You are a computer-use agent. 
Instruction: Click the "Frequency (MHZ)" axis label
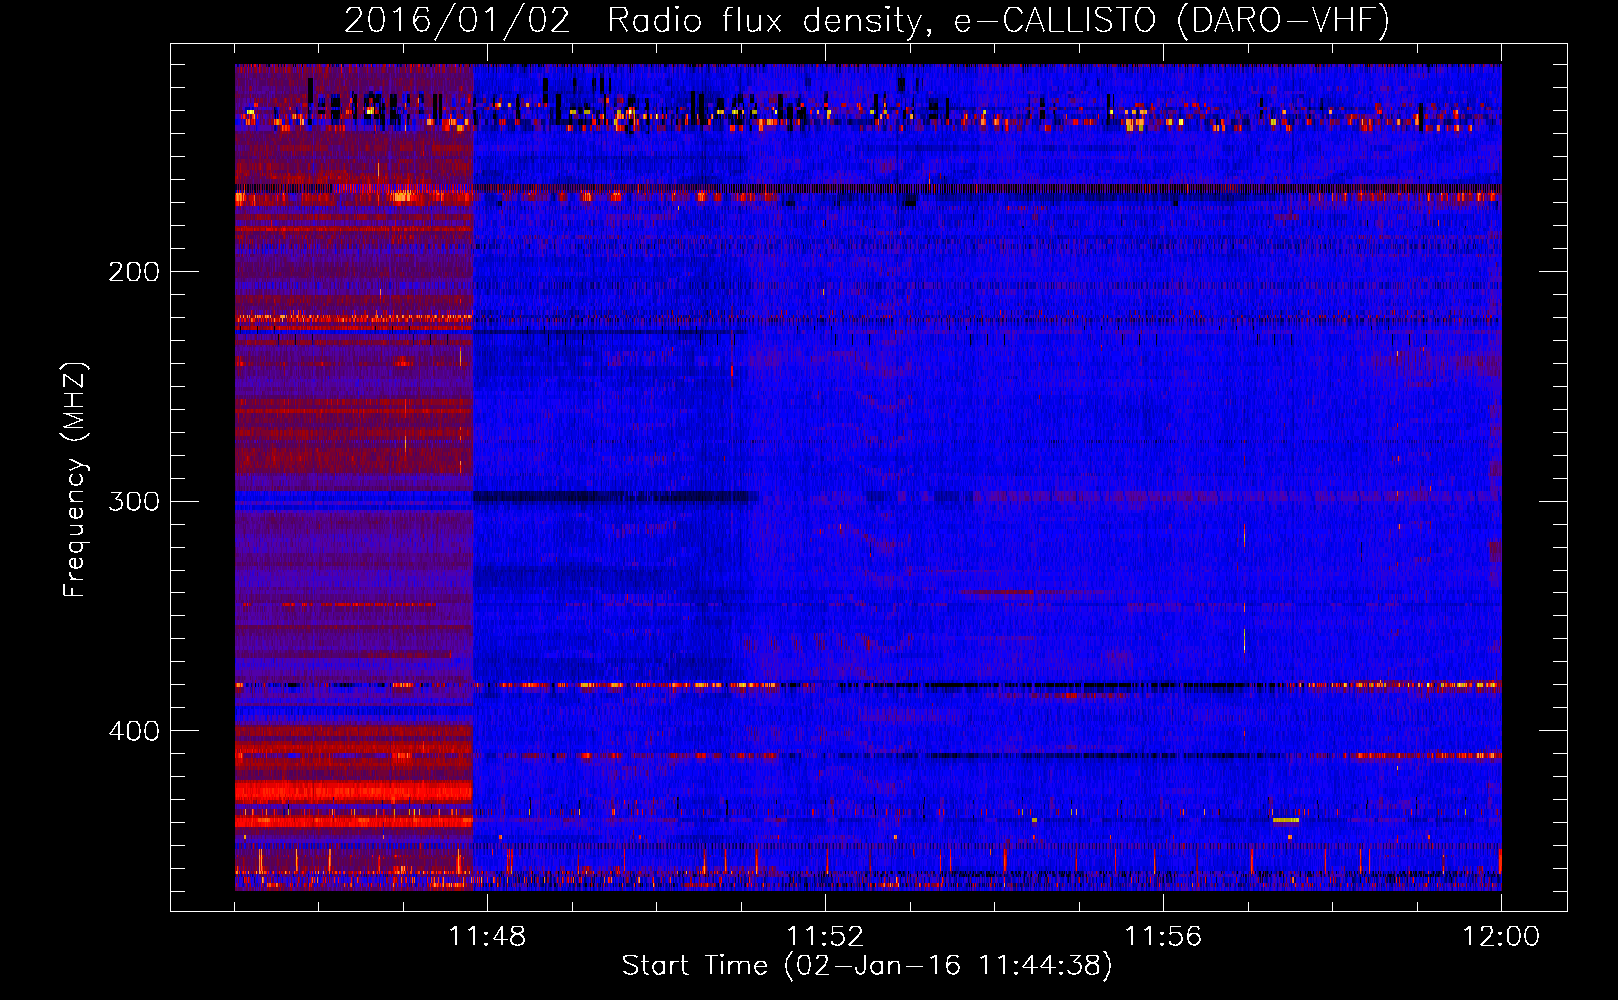[75, 480]
